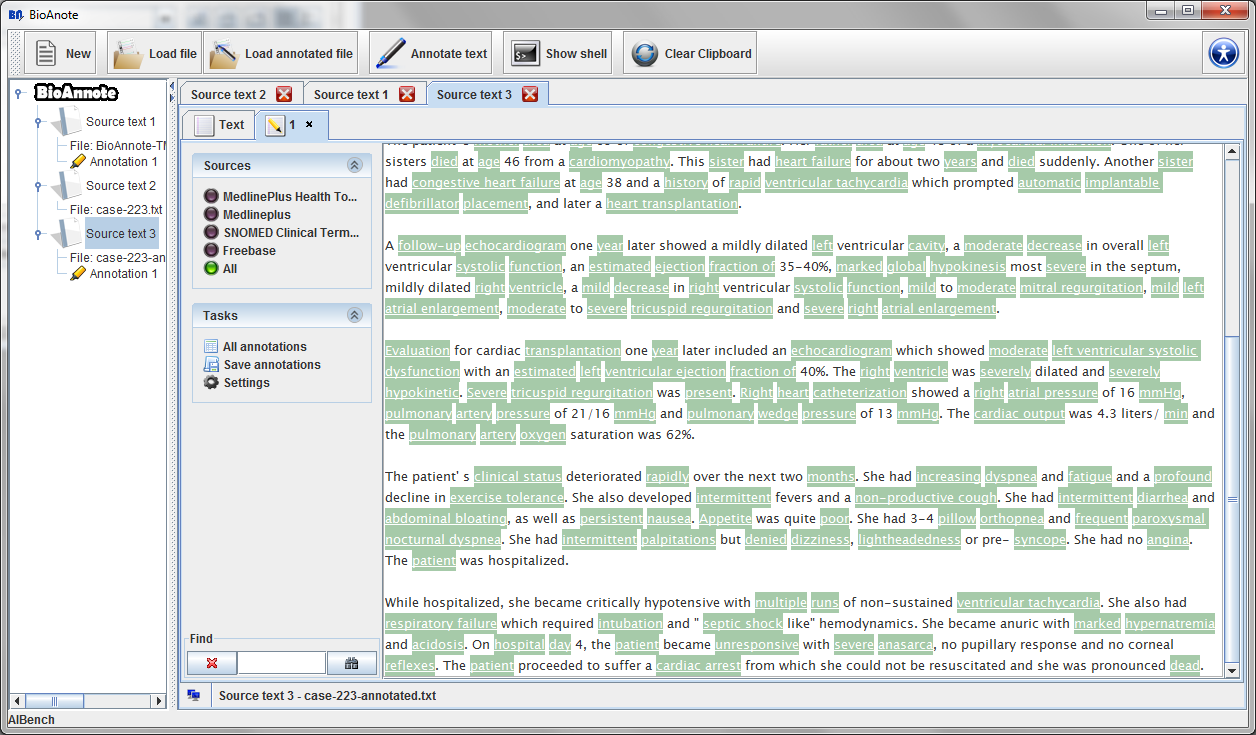1256x735 pixels.
Task: Open the Settings task link
Action: click(246, 383)
